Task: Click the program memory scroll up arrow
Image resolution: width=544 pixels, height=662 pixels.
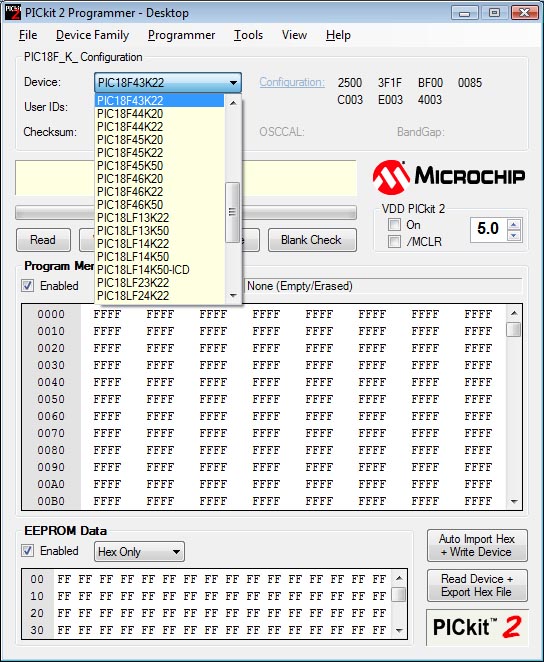Action: pyautogui.click(x=514, y=313)
